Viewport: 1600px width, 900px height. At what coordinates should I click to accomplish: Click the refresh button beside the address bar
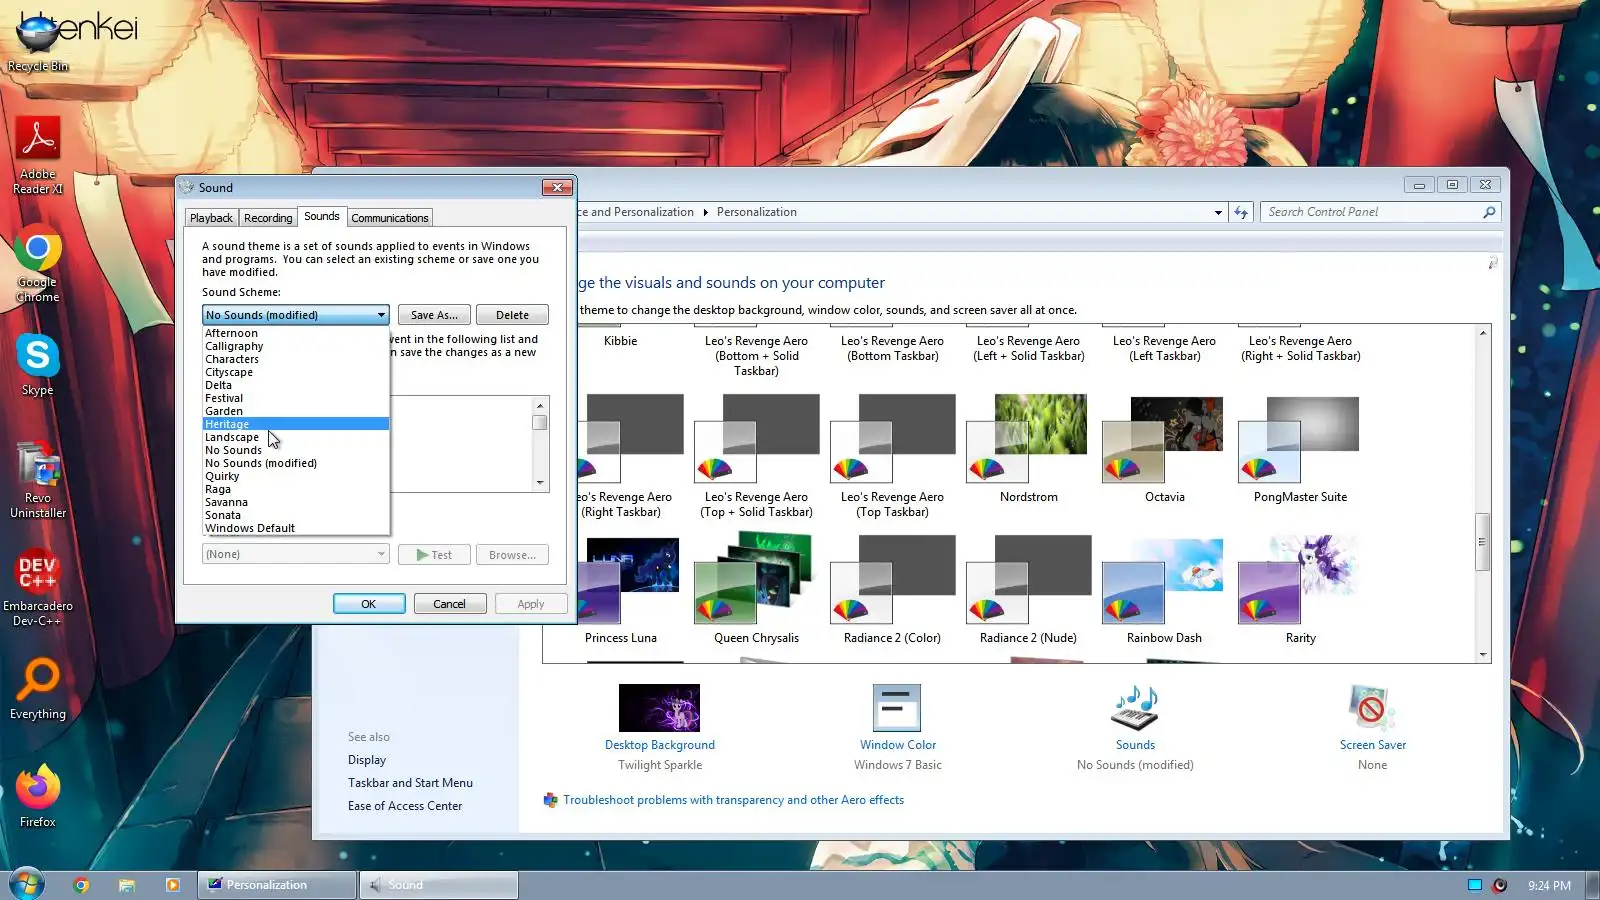pyautogui.click(x=1241, y=212)
